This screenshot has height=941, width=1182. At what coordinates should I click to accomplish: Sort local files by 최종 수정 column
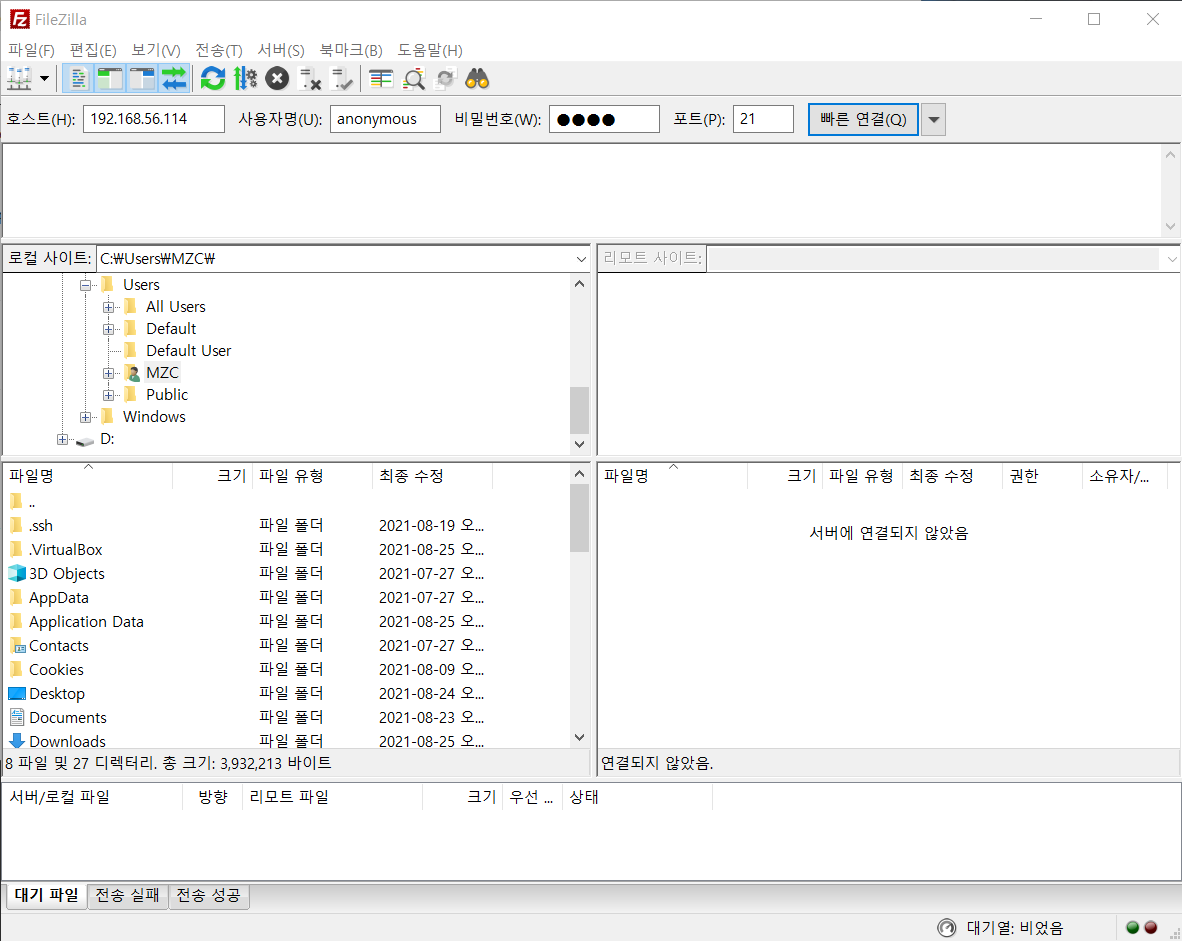pyautogui.click(x=433, y=476)
